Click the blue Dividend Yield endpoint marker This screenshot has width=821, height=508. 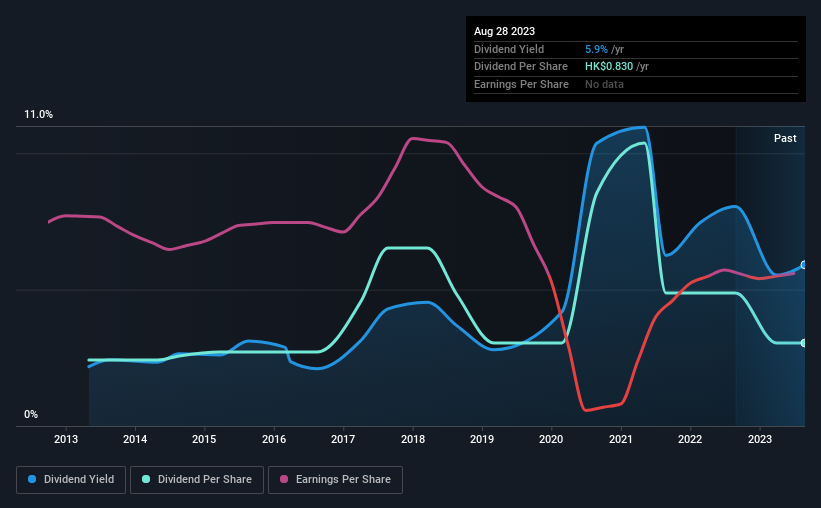click(x=804, y=265)
